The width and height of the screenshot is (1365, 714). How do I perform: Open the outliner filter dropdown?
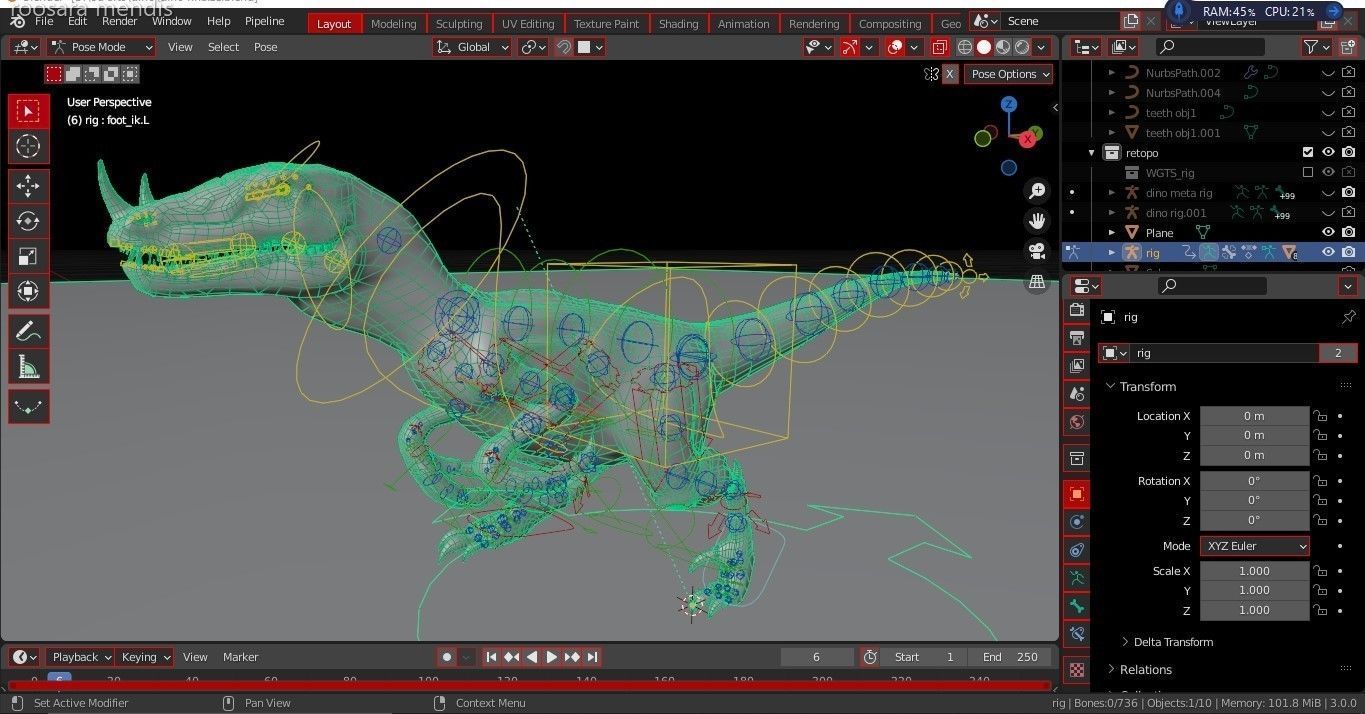point(1317,47)
